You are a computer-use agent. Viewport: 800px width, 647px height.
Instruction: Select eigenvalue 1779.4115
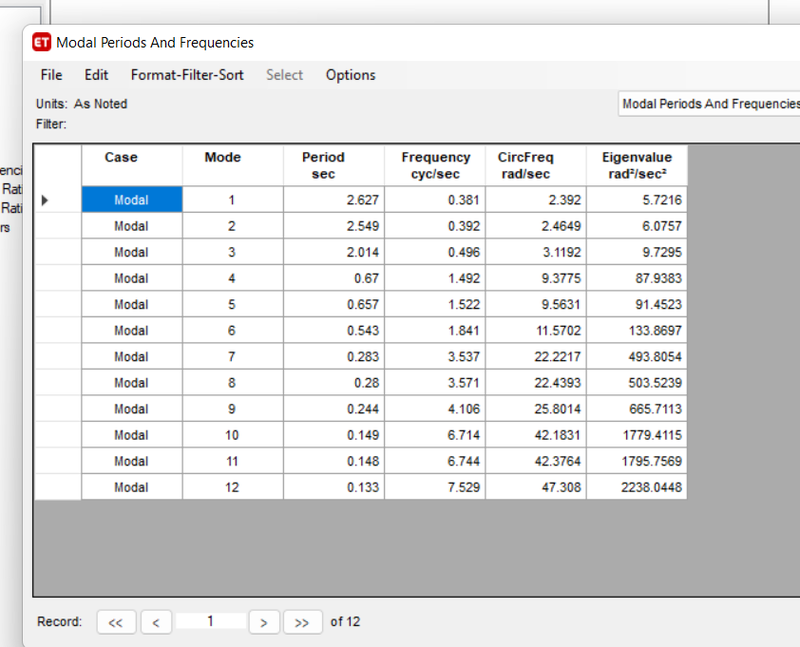pos(637,435)
